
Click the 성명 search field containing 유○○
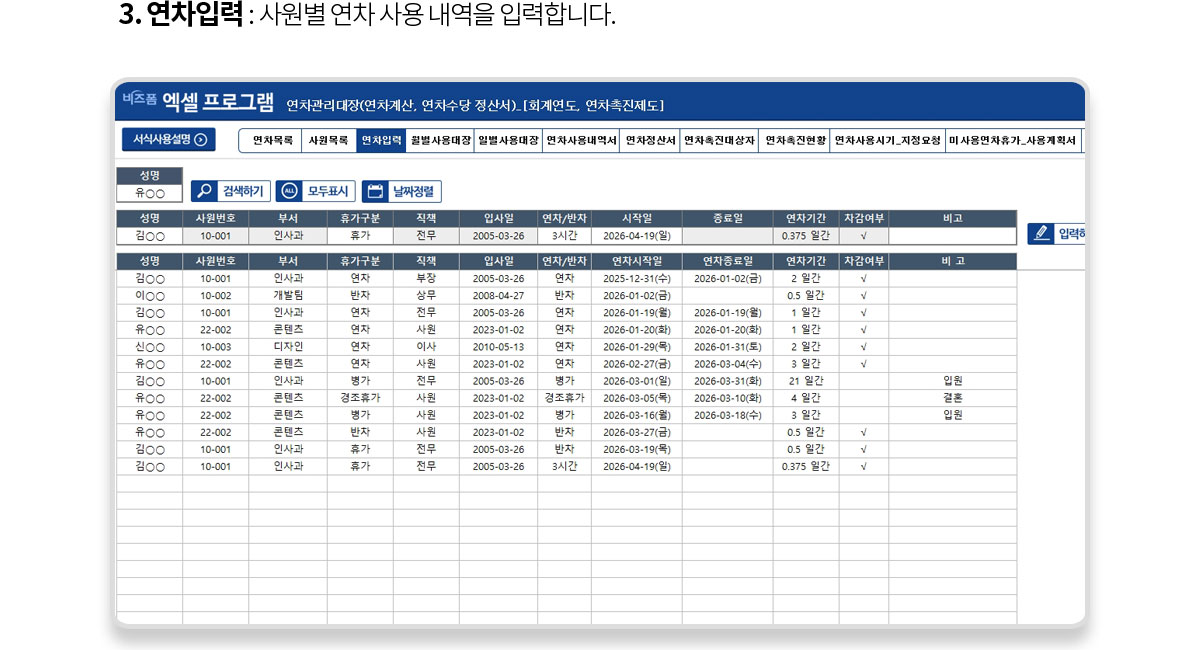pyautogui.click(x=149, y=194)
